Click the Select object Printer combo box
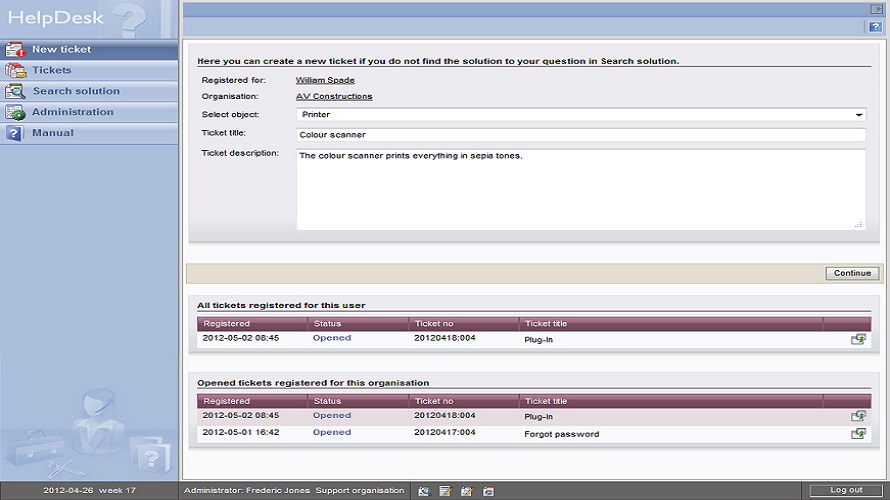Screen dimensions: 890x500 [581, 115]
